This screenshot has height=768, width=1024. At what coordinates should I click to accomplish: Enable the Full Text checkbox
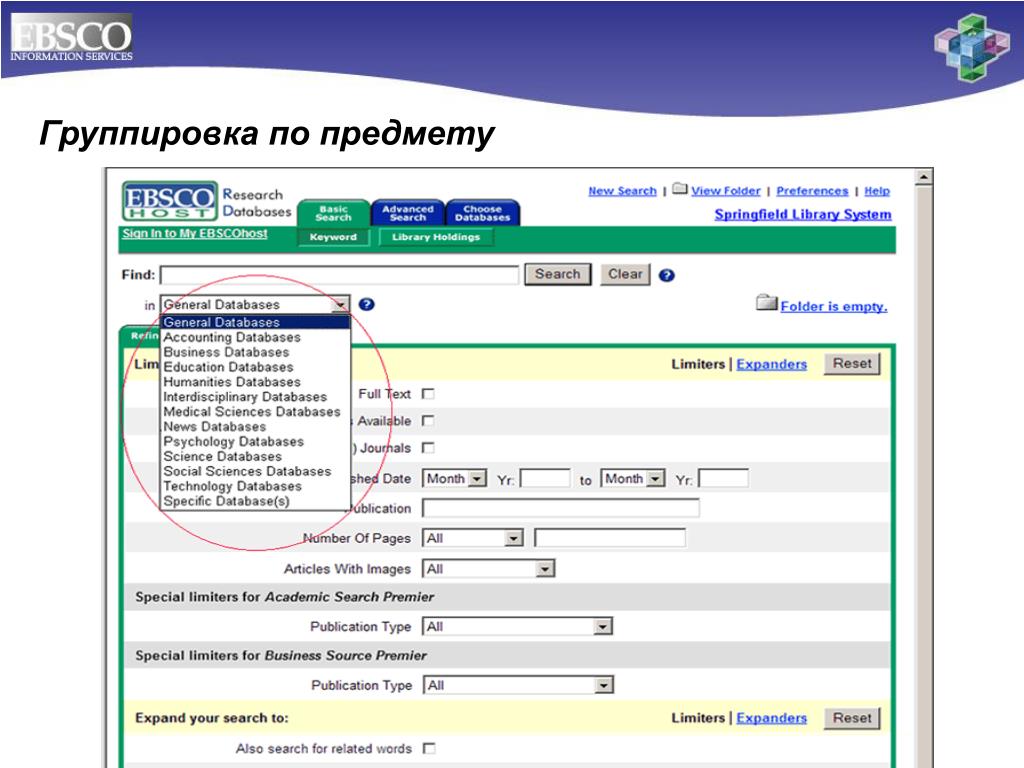428,394
